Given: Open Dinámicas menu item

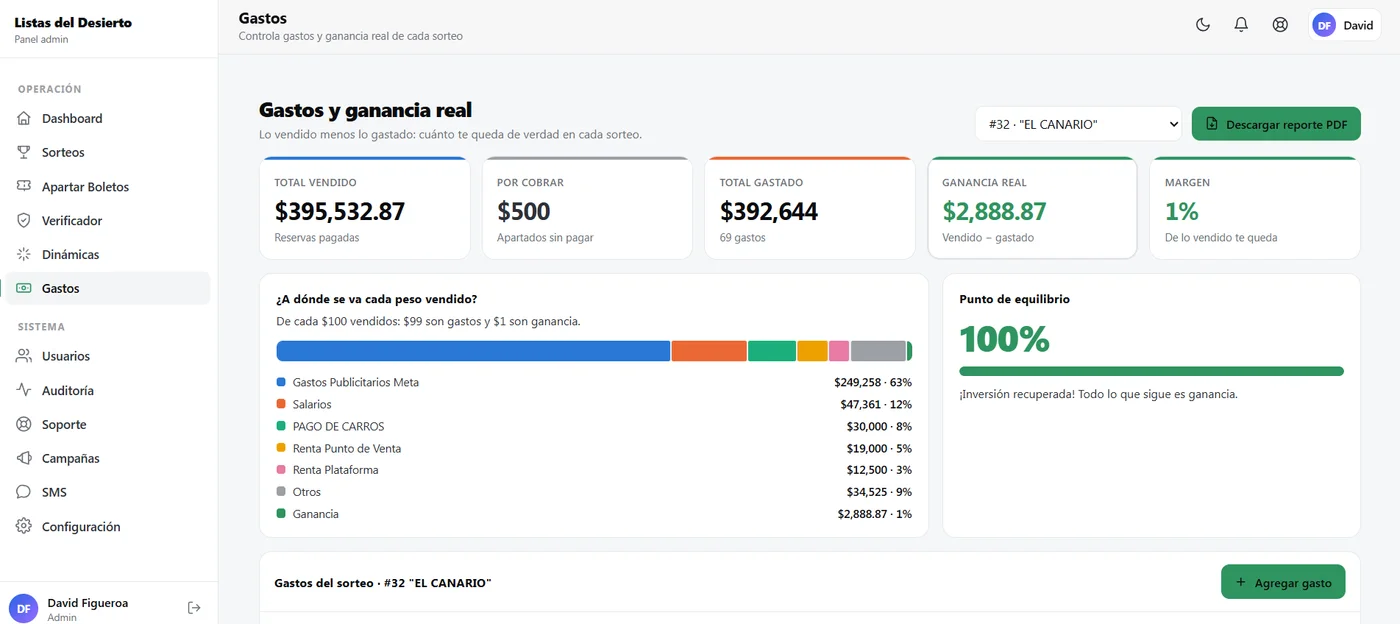Looking at the screenshot, I should click(x=108, y=254).
